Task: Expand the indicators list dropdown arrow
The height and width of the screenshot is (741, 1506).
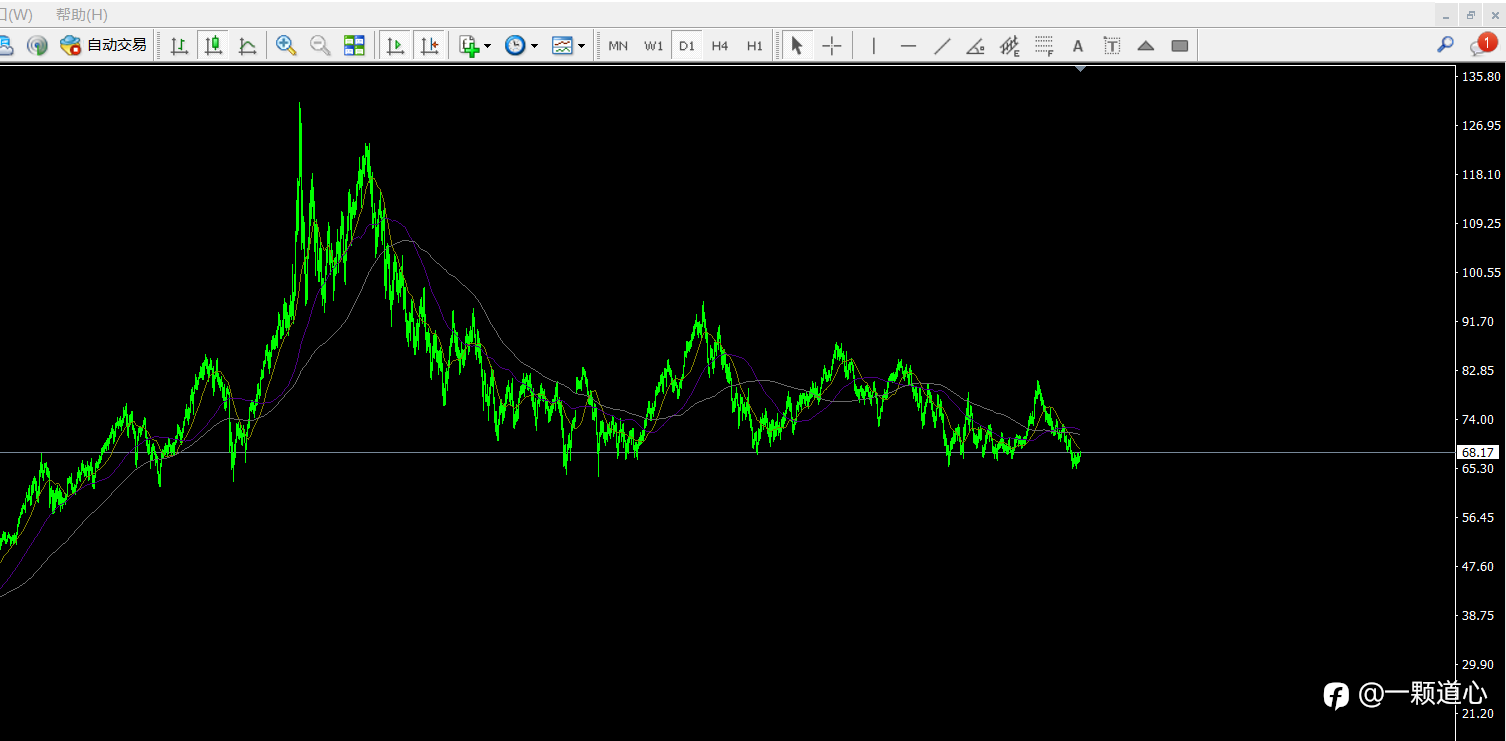Action: click(x=488, y=46)
